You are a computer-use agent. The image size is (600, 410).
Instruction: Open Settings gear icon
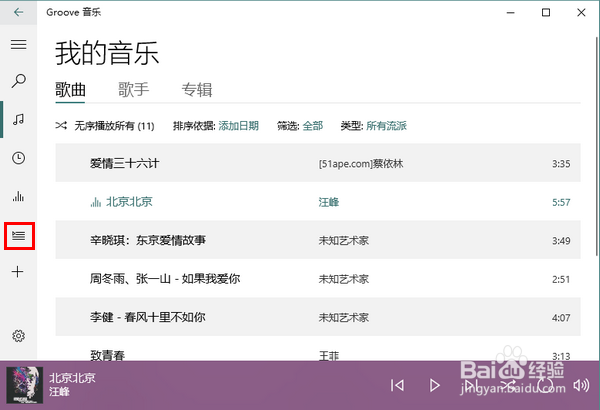(18, 336)
